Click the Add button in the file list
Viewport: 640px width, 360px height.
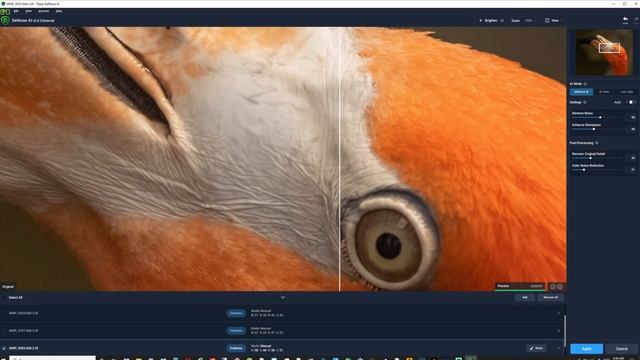click(x=525, y=298)
